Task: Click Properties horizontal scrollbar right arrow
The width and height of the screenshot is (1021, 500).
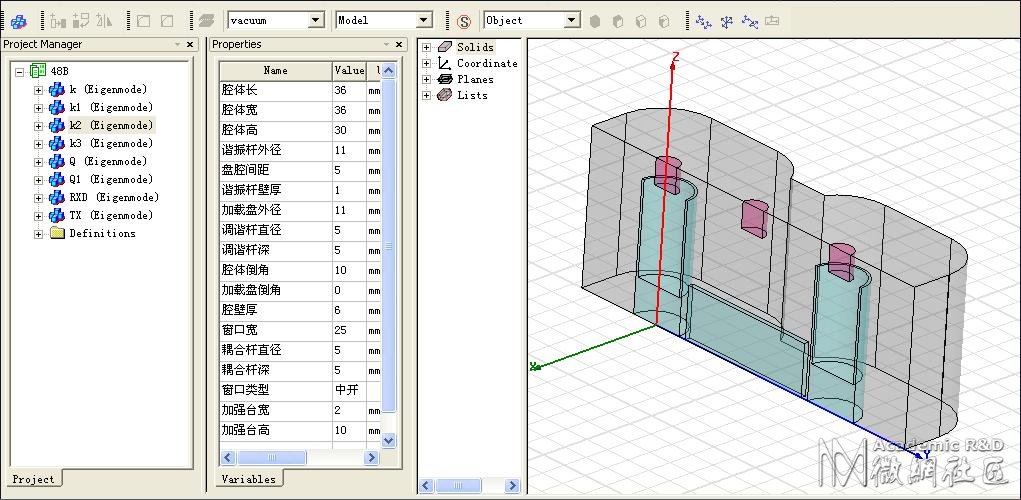Action: click(x=371, y=458)
